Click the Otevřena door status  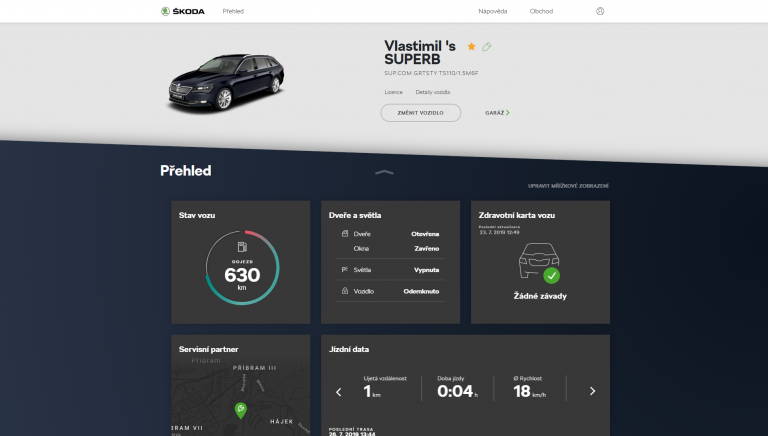pos(425,234)
